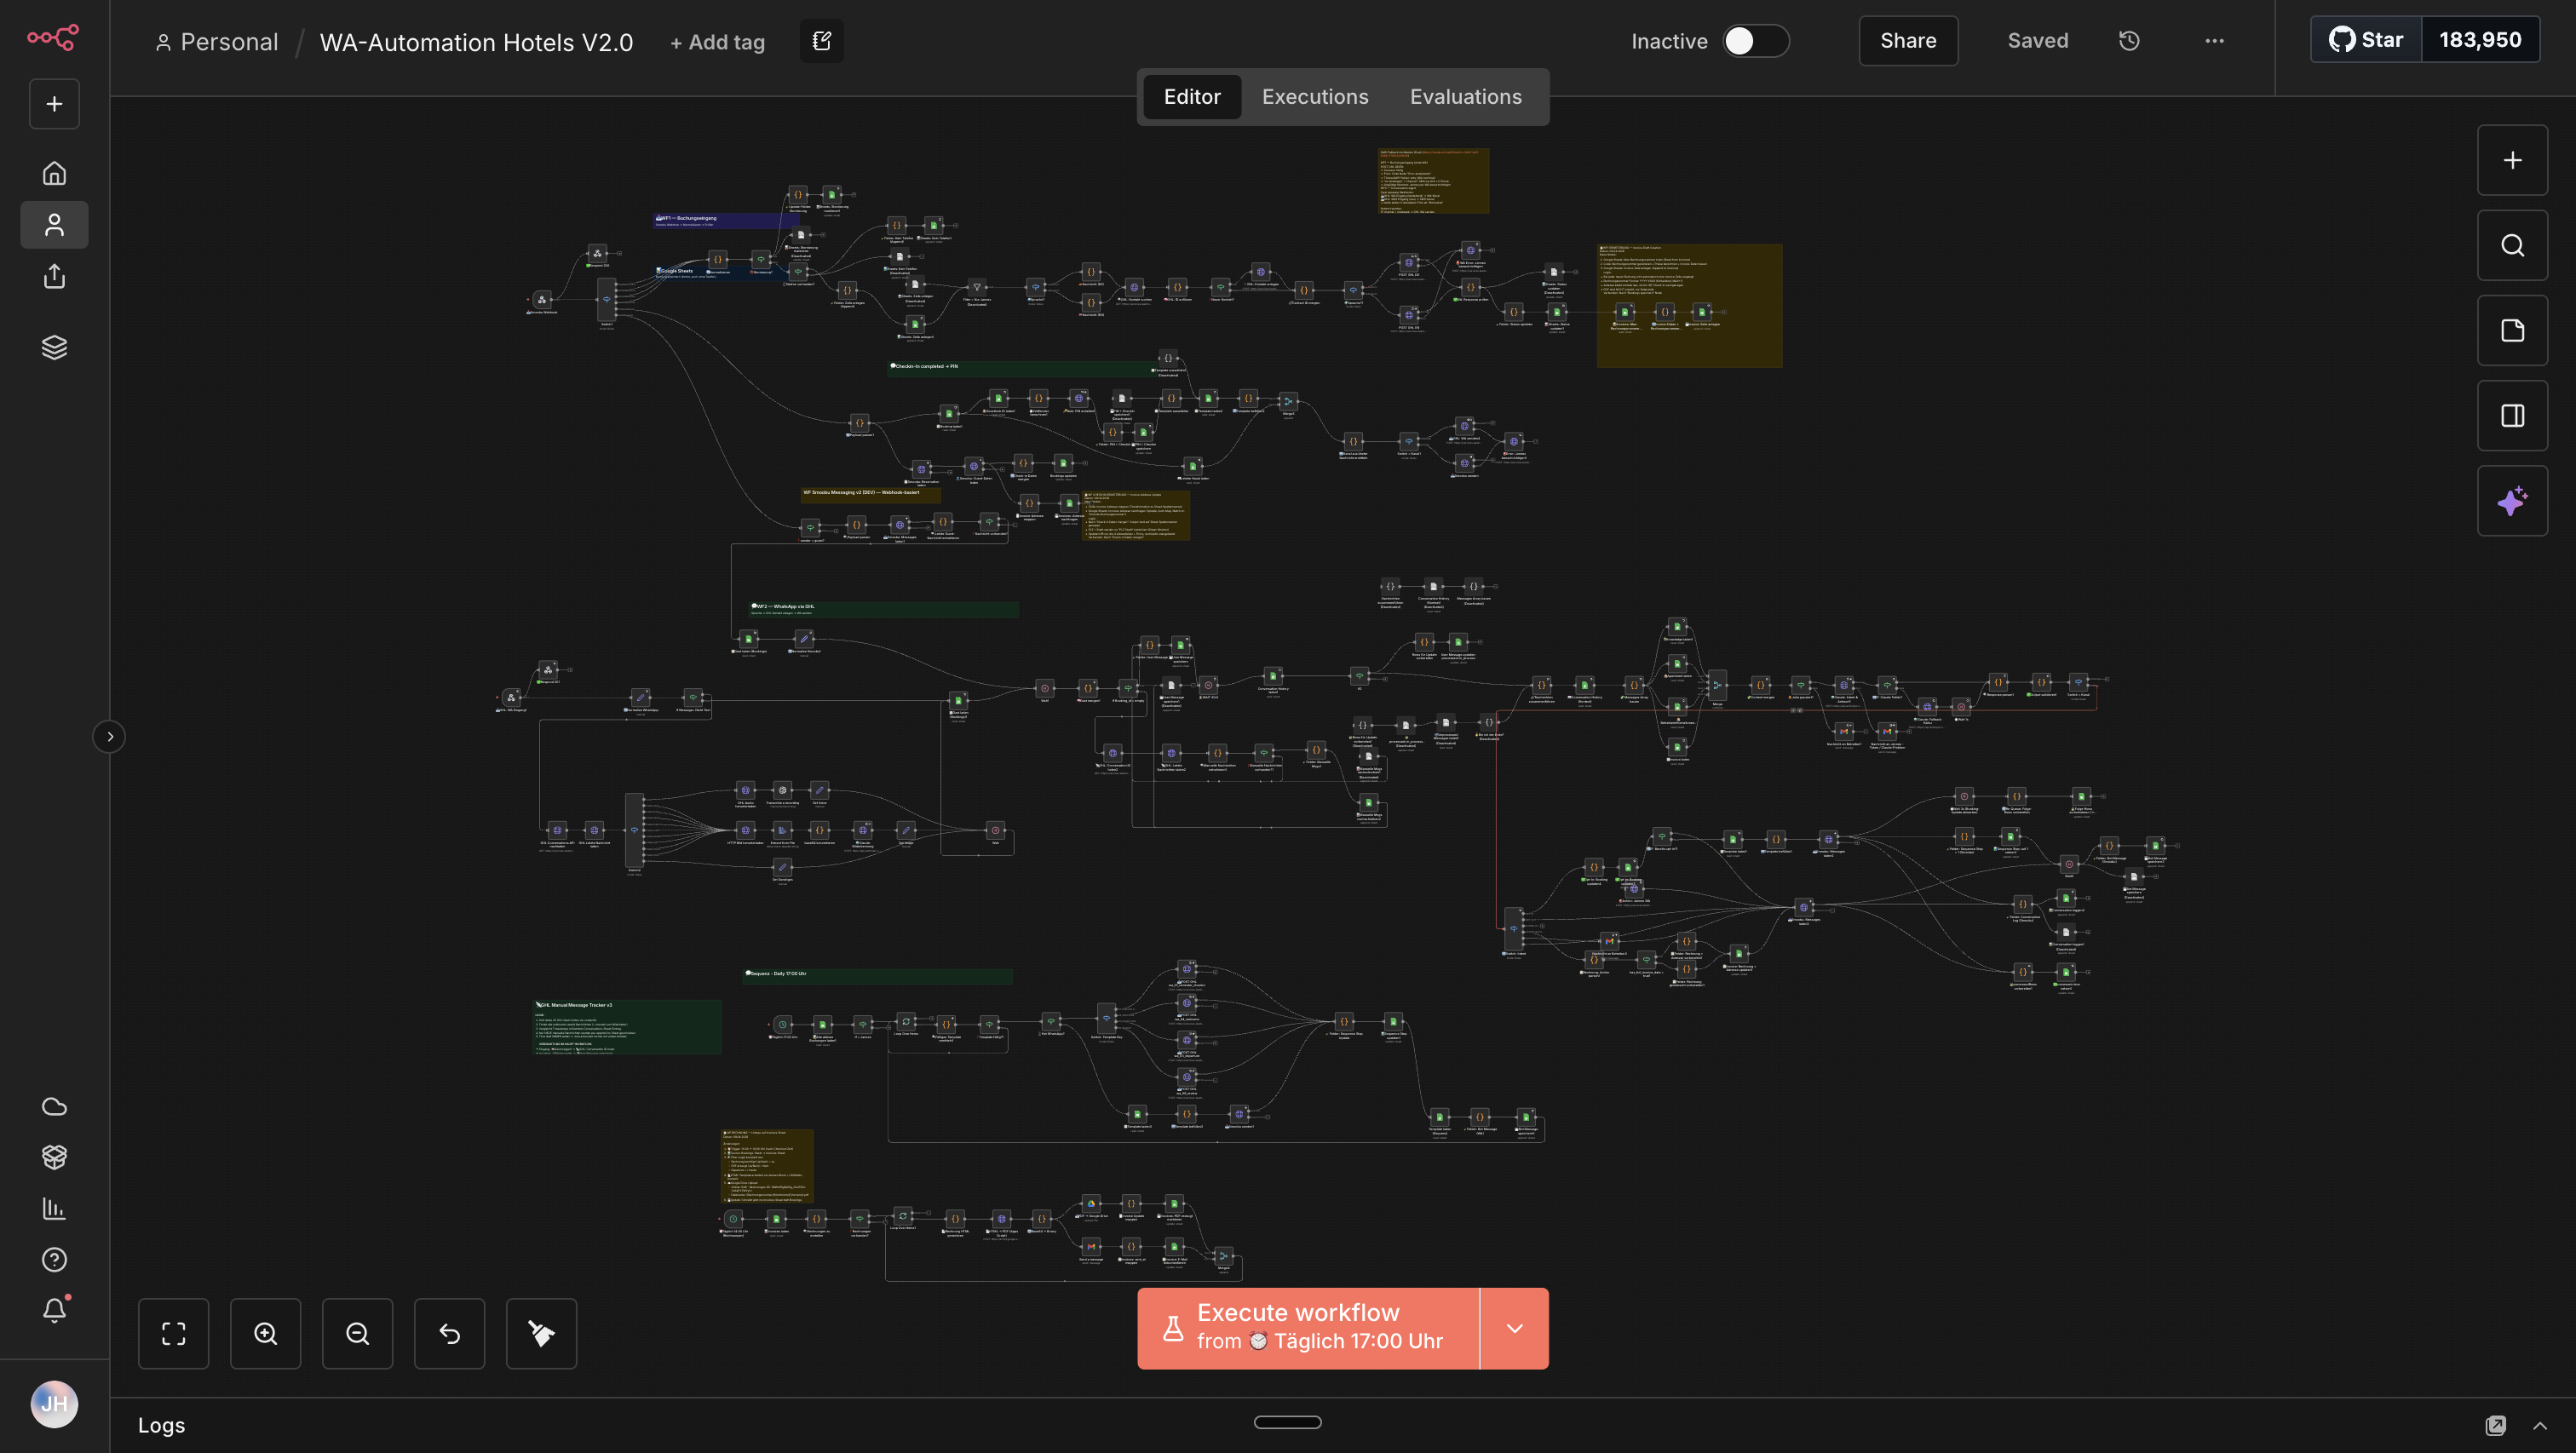Expand the collapsed left sidebar chevron
Viewport: 2576px width, 1453px height.
110,737
